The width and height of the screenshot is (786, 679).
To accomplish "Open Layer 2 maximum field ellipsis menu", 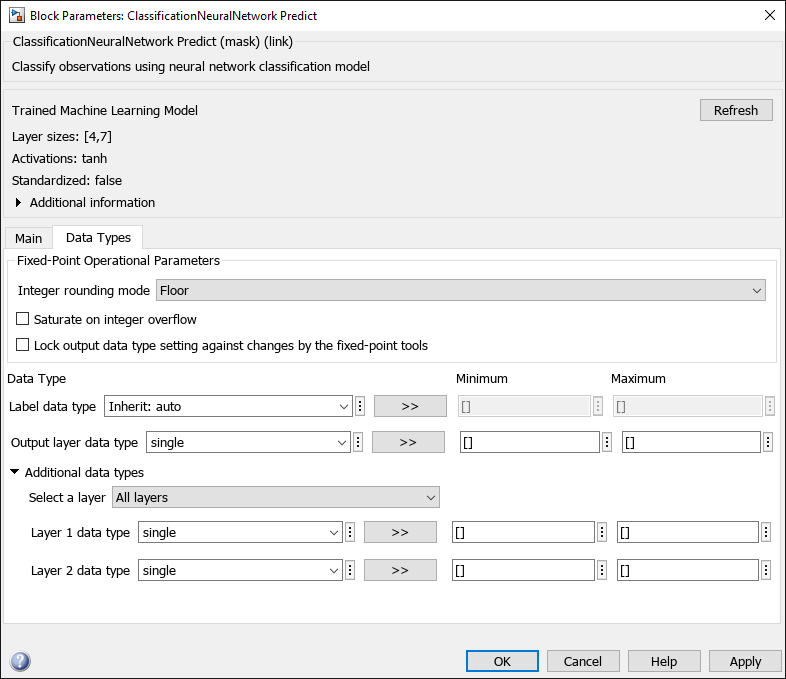I will (x=766, y=571).
